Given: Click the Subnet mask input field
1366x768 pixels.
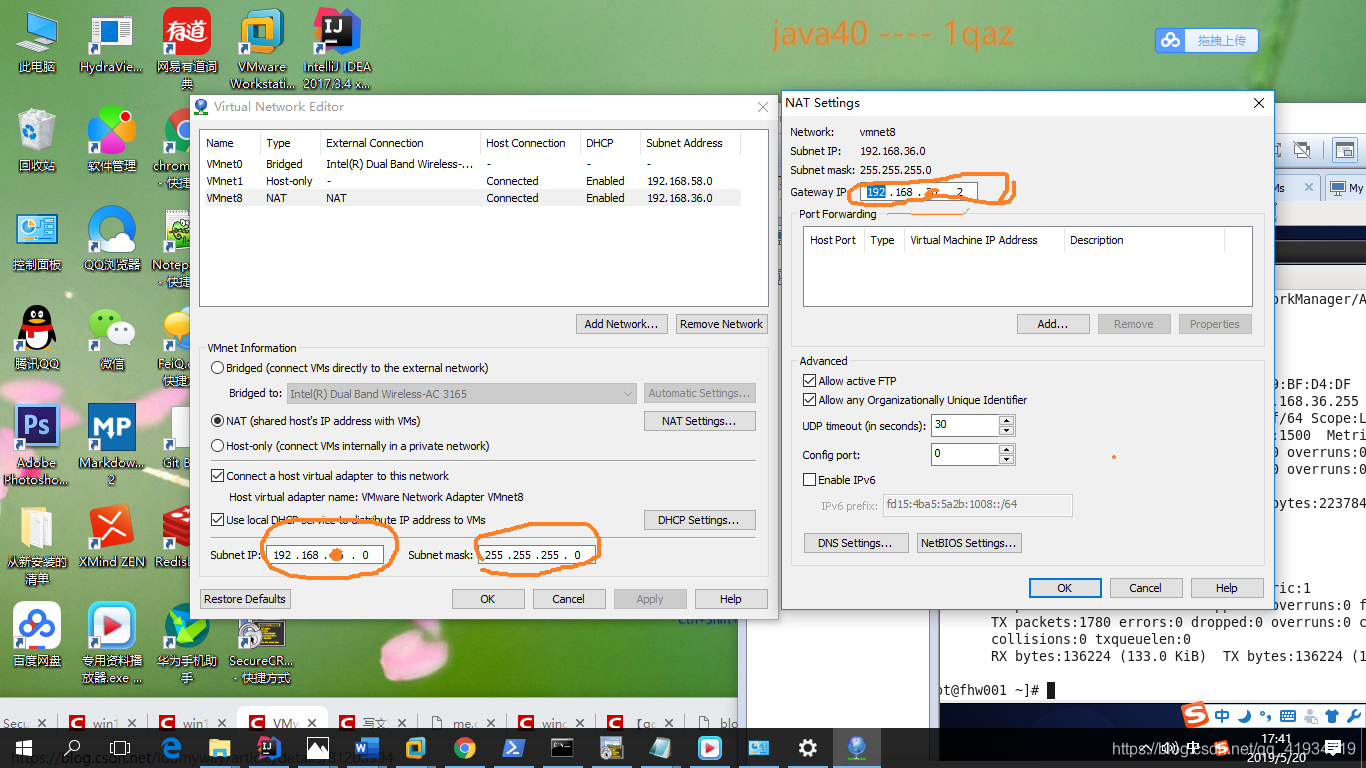Looking at the screenshot, I should [x=538, y=555].
